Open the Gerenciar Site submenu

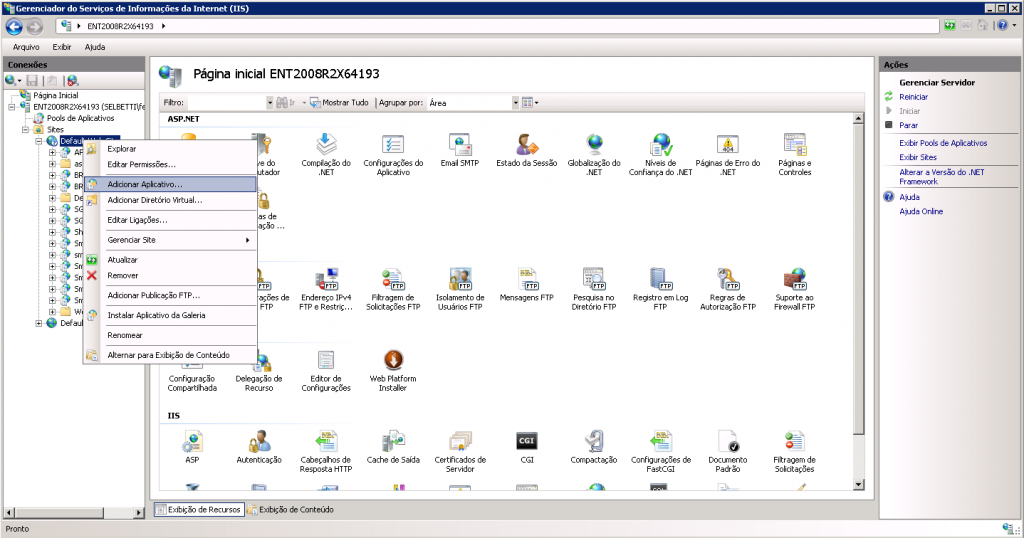[x=170, y=240]
